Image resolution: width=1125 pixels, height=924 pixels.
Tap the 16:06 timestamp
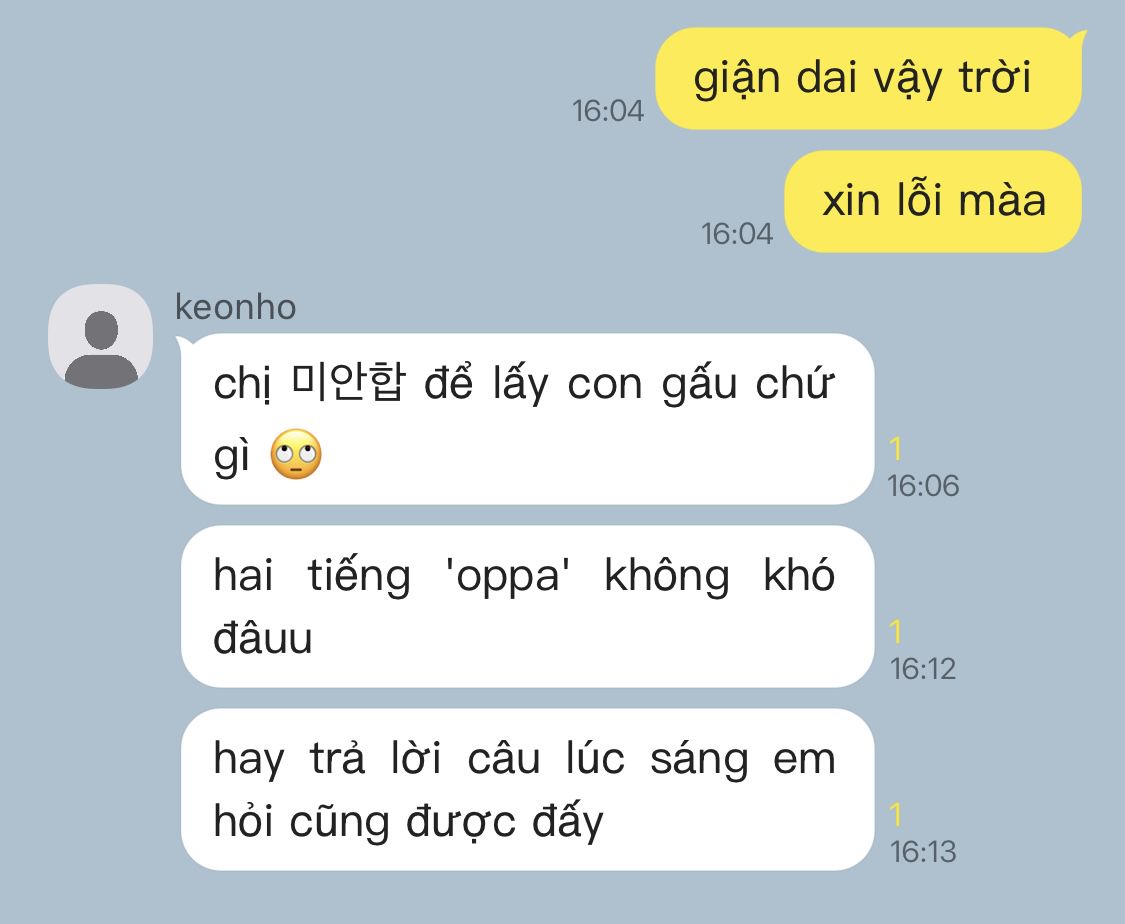(923, 486)
